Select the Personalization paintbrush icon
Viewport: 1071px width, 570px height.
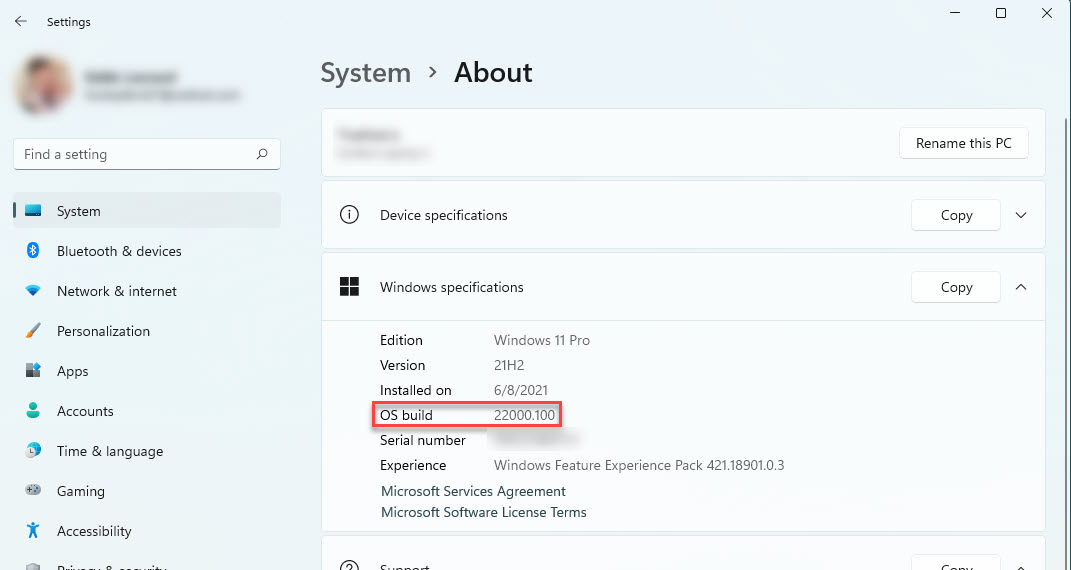[33, 331]
